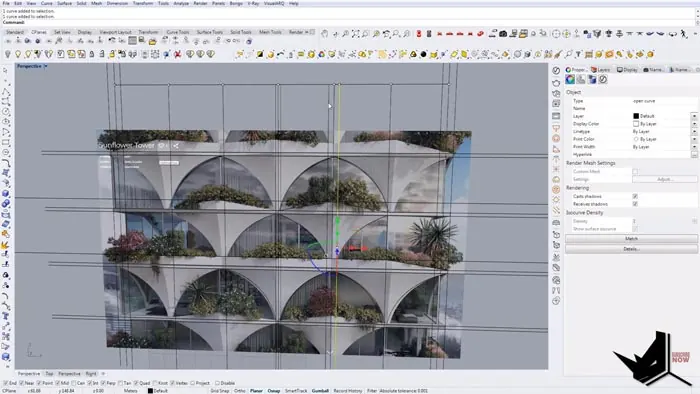
Task: Click the blue sphere icon in CPlanes toolbar
Action: tap(249, 41)
